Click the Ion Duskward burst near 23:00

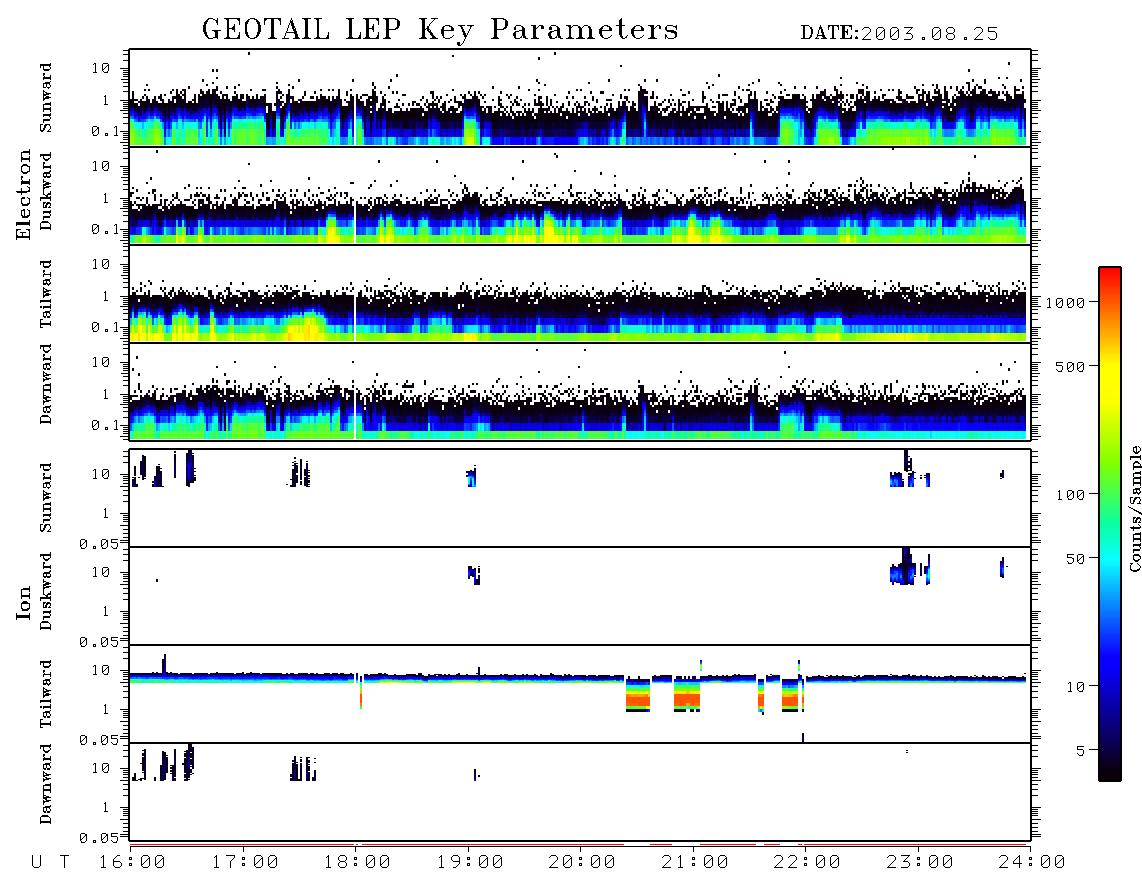pyautogui.click(x=909, y=568)
